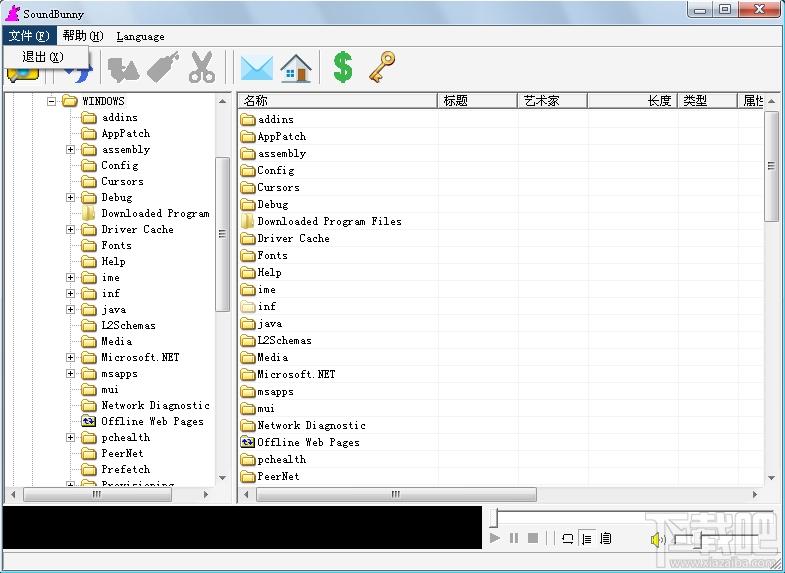The width and height of the screenshot is (785, 573).
Task: Expand the msapps tree node
Action: point(70,374)
